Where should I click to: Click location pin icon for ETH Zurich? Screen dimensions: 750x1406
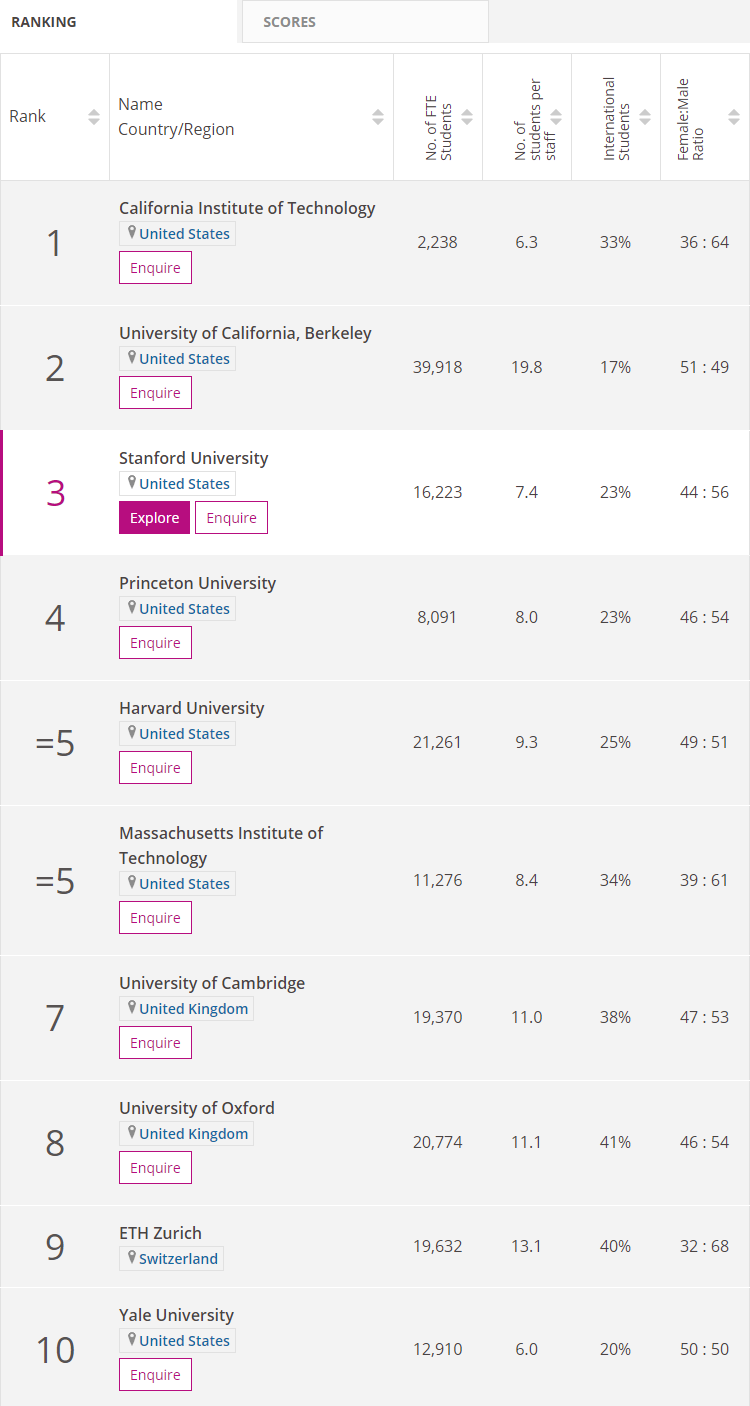132,1257
